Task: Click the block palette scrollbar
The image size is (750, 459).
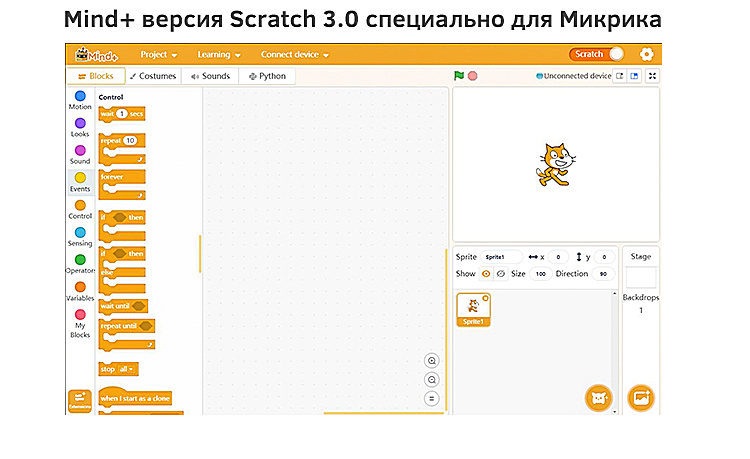Action: (200, 253)
